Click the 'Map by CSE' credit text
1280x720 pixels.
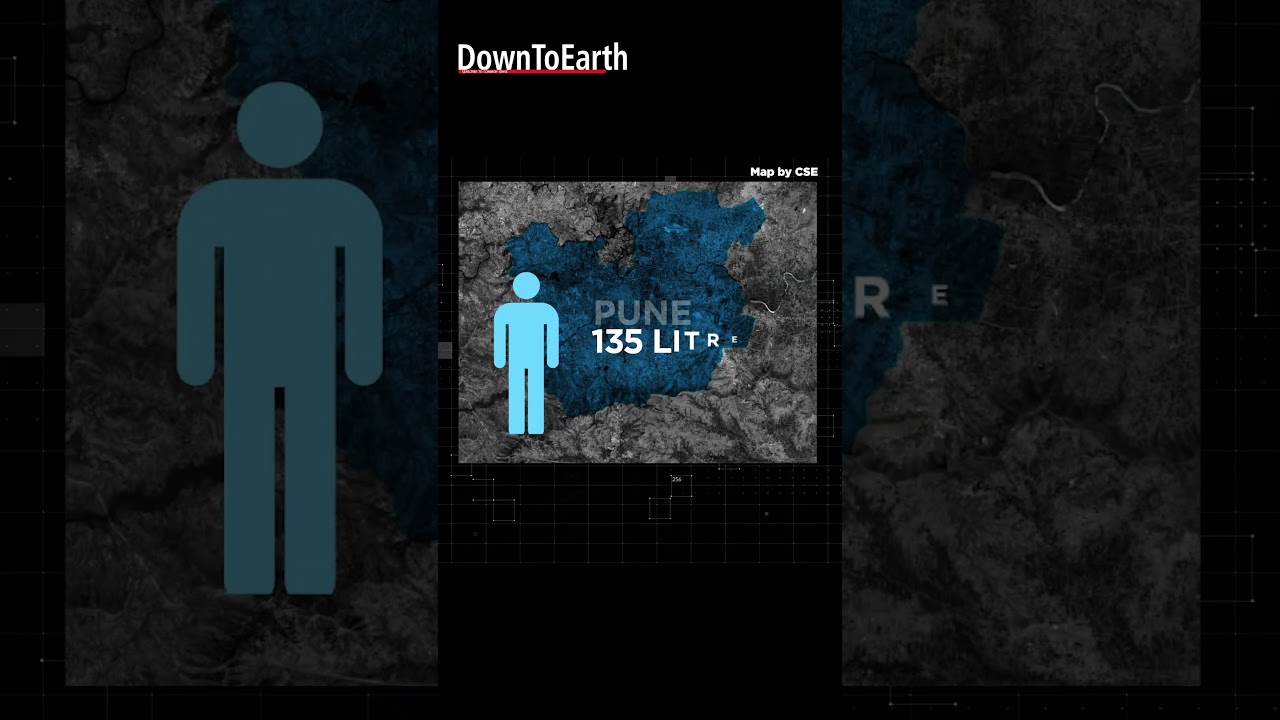pos(784,172)
